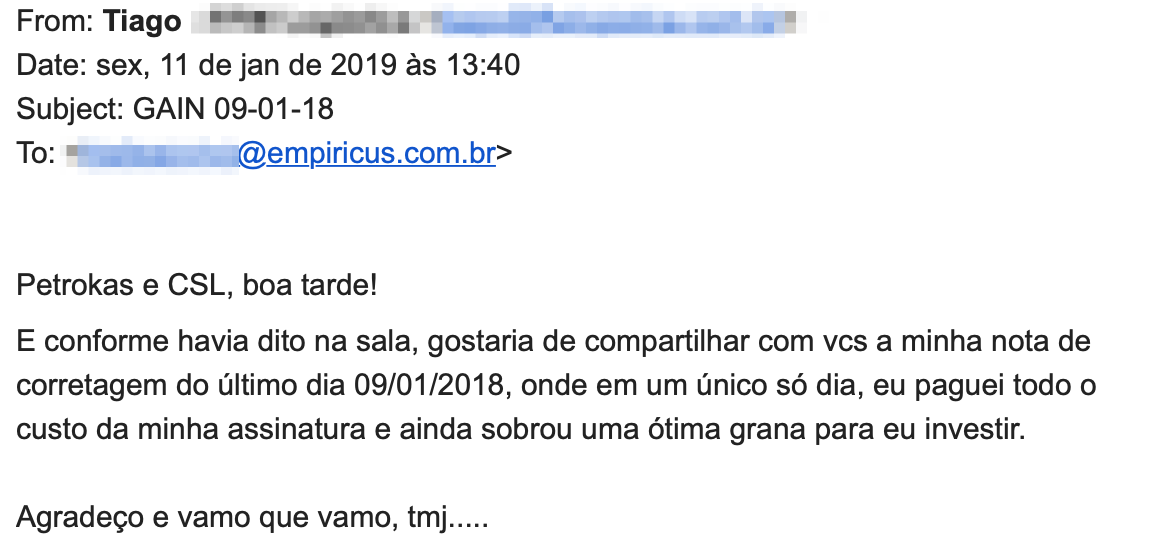Click the Subject: label
1150x550 pixels.
click(x=70, y=109)
